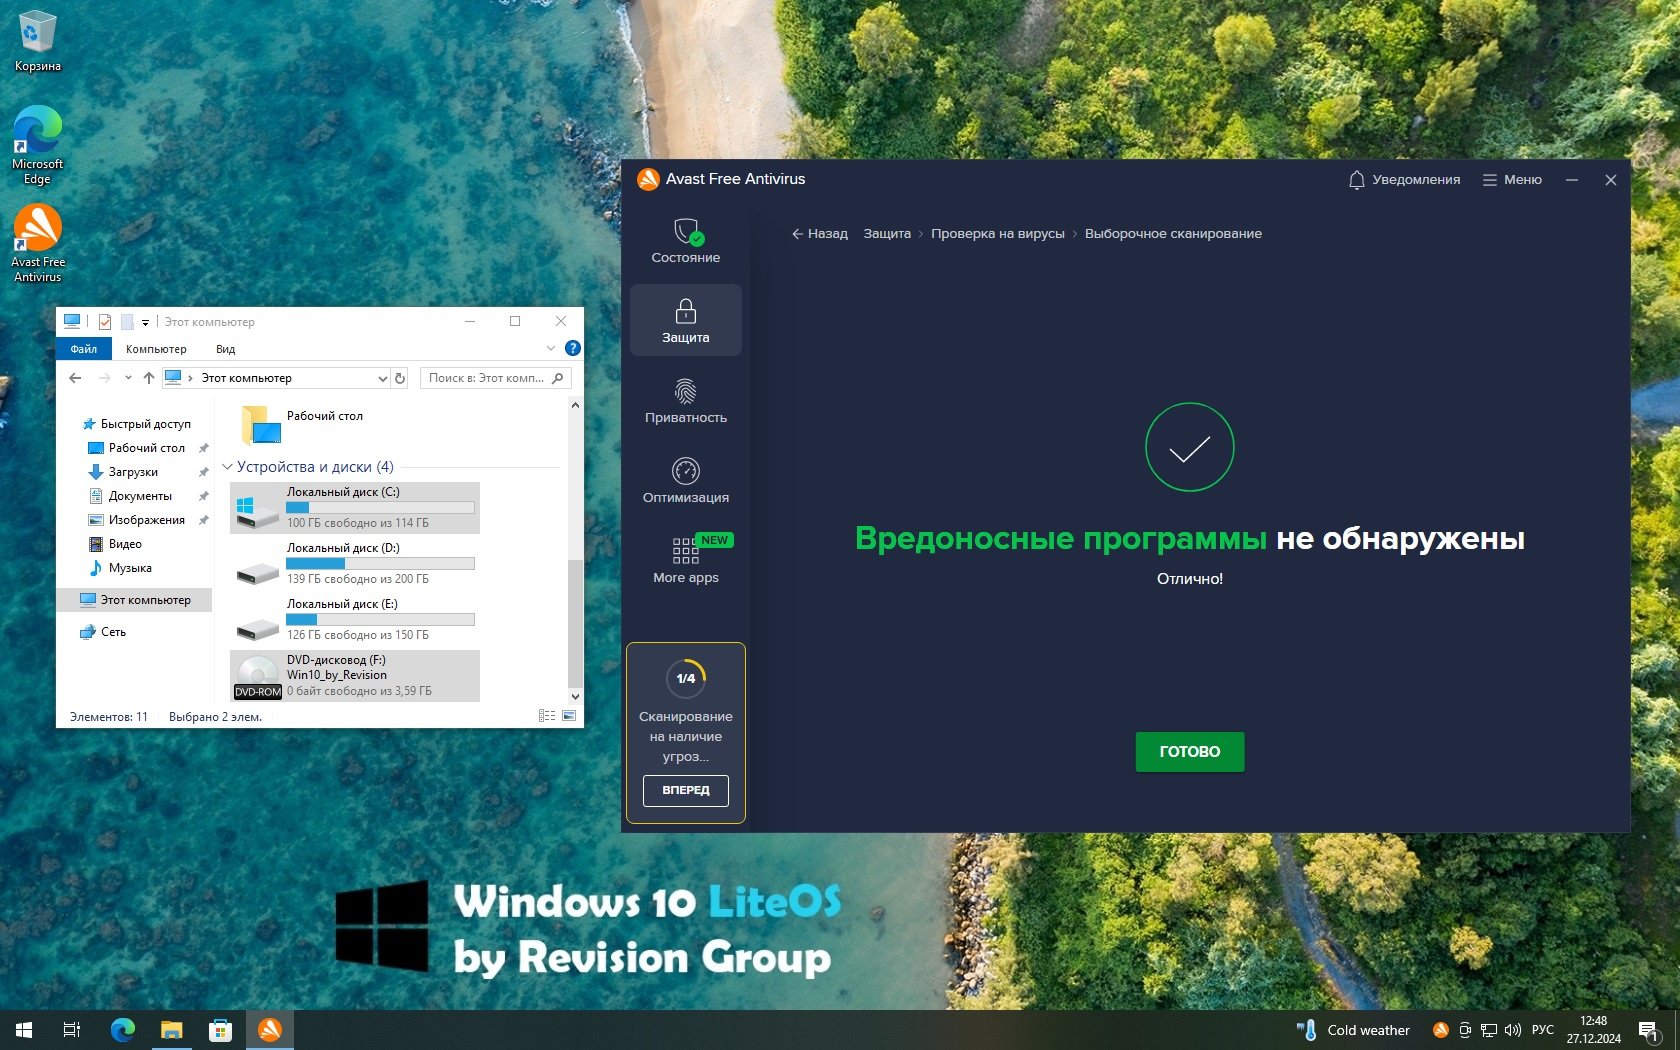This screenshot has width=1680, height=1050.
Task: Click the Avast icon in the system tray
Action: (x=1441, y=1030)
